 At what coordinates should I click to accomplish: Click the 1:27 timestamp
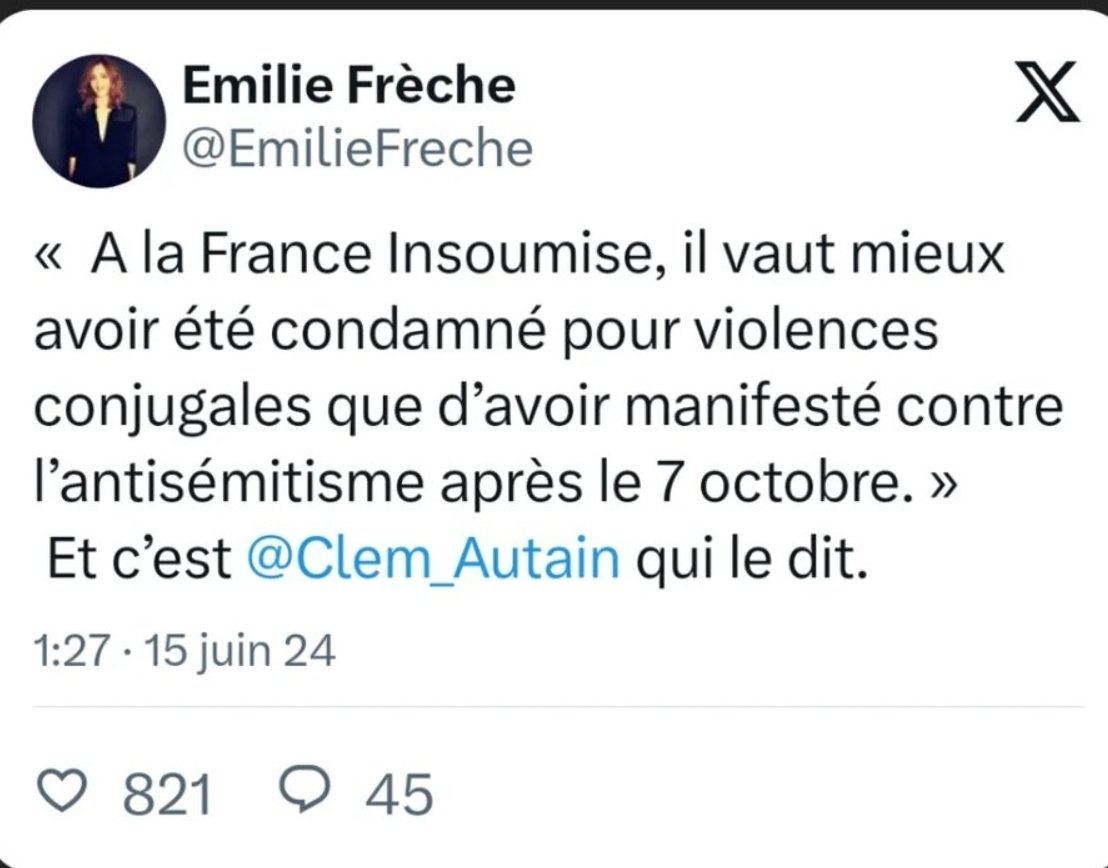point(72,650)
